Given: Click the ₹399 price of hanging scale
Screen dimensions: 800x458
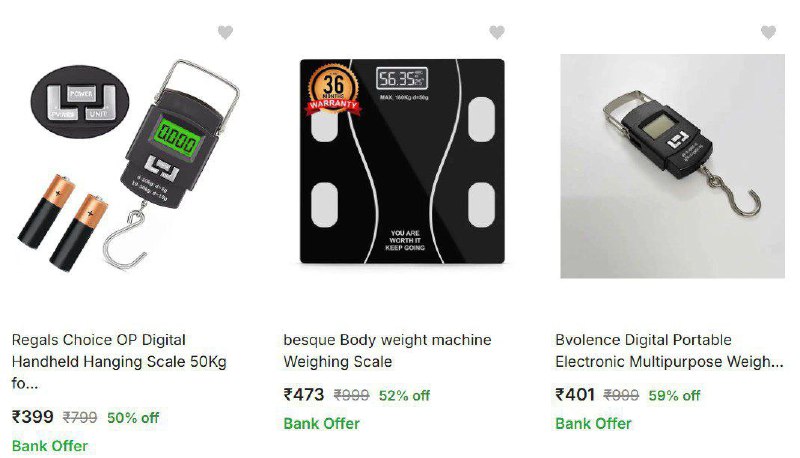Looking at the screenshot, I should tap(33, 417).
